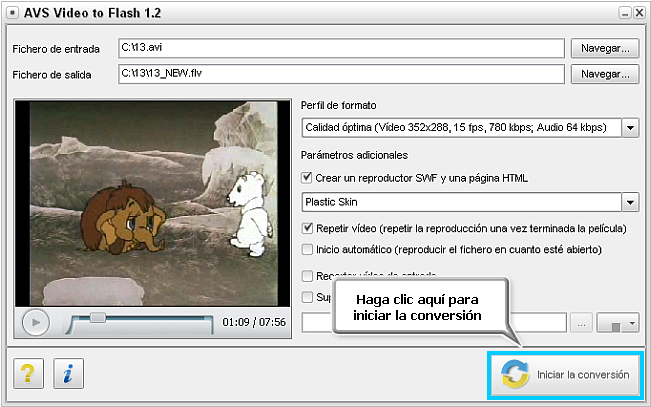Viewport: 651px width, 407px height.
Task: Expand the Perfil de formato dropdown arrow
Action: point(630,127)
